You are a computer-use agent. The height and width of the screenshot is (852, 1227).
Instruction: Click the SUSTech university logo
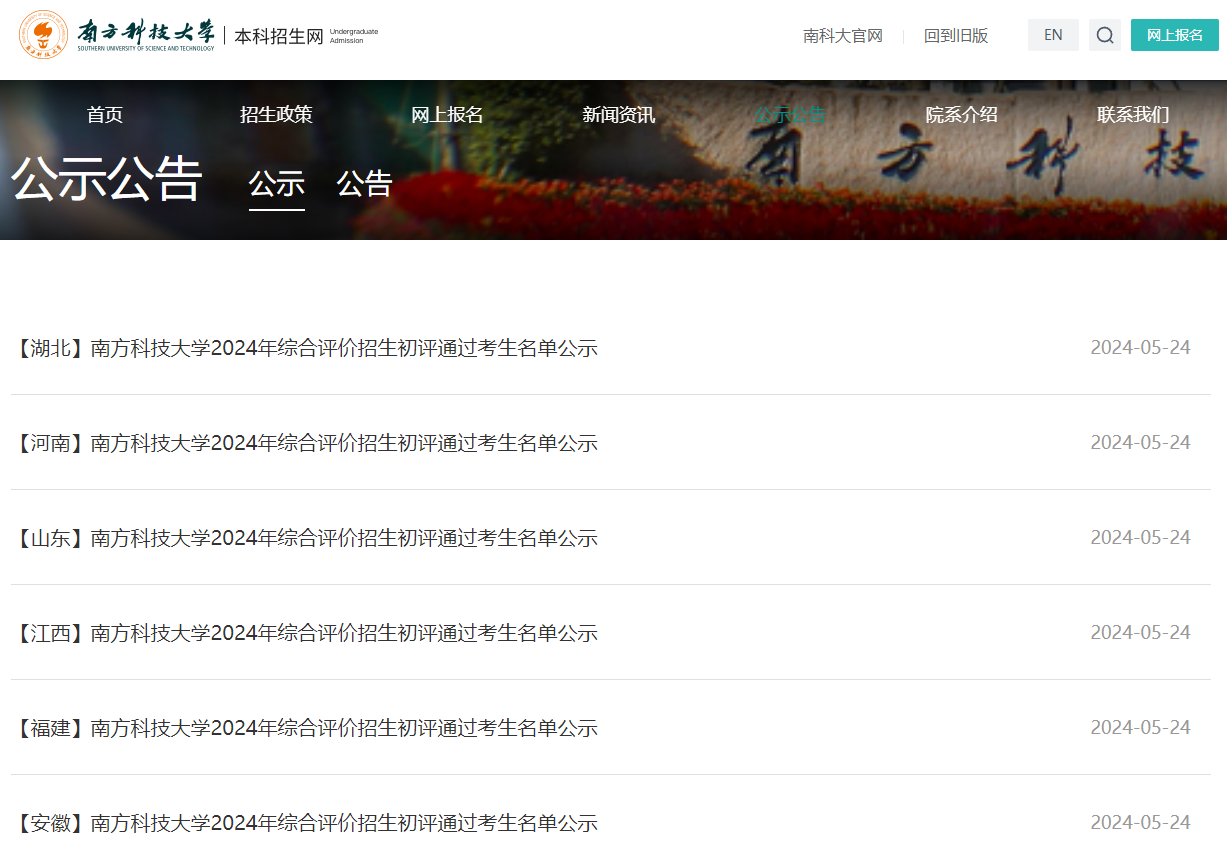point(117,35)
